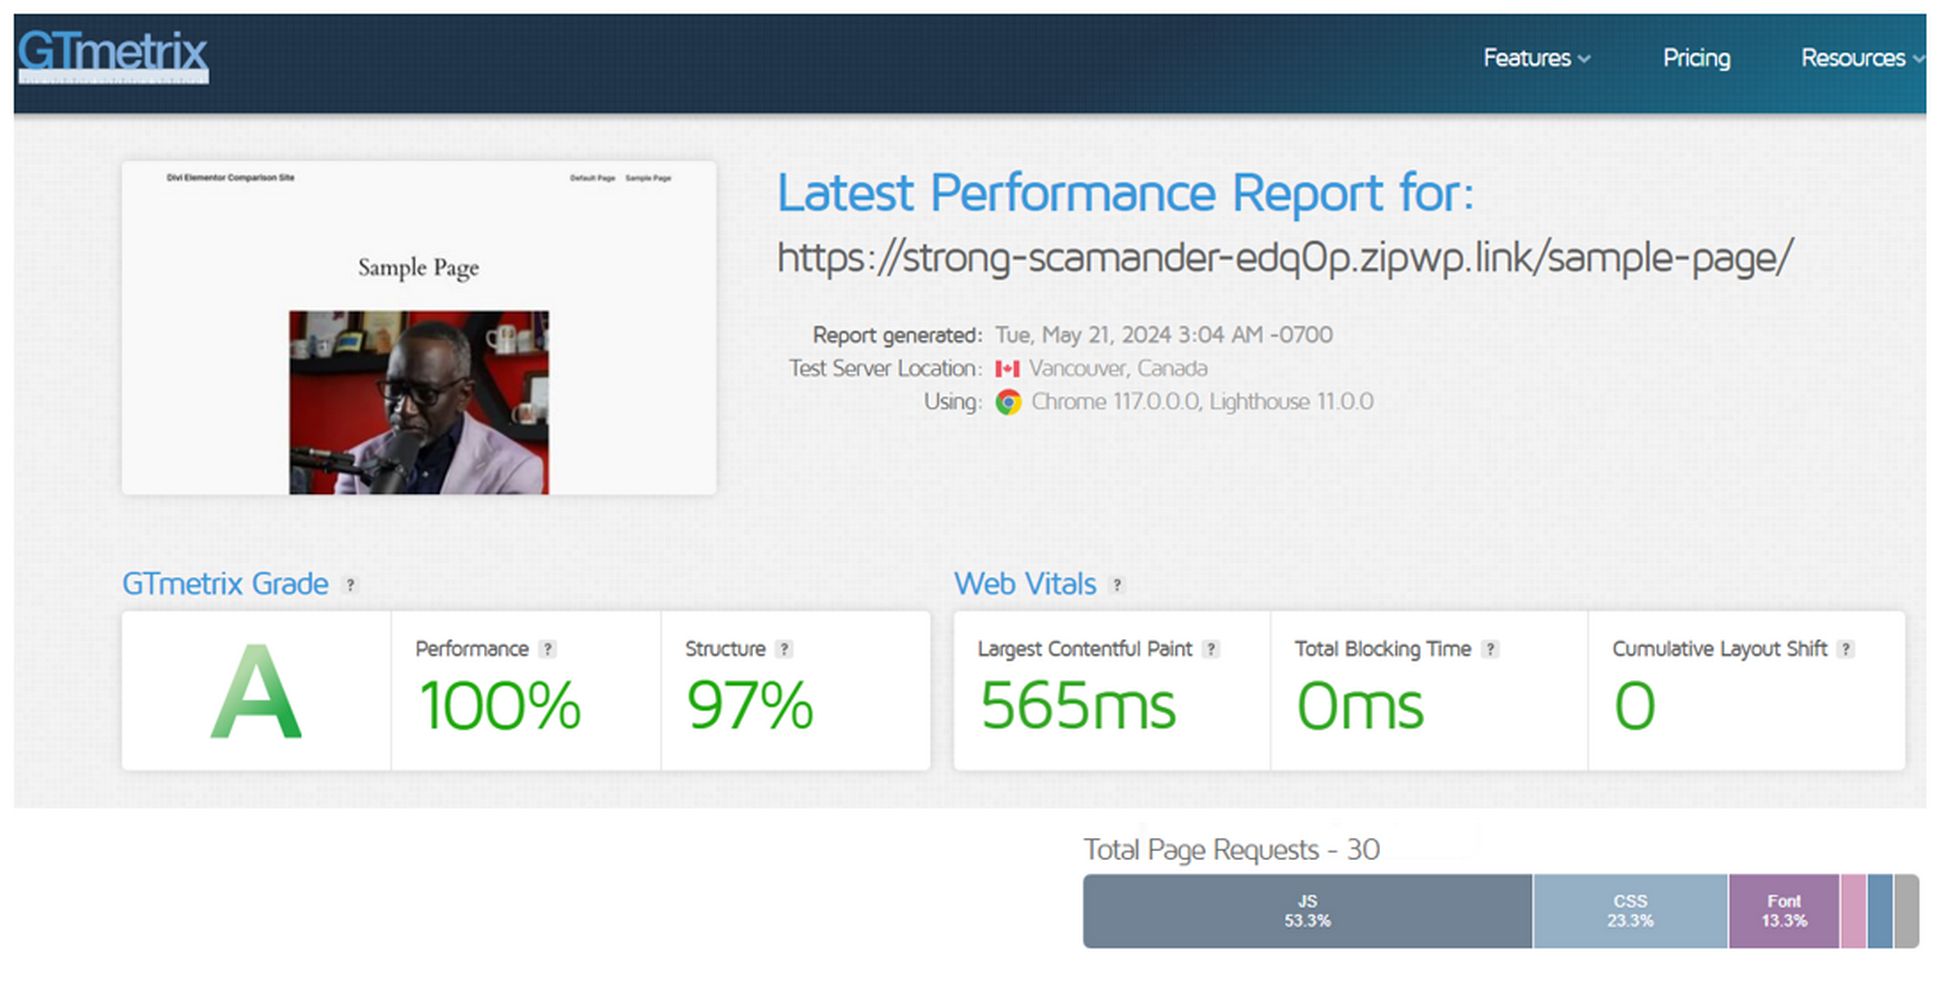Expand the Features menu chevron
1950x993 pixels.
click(x=1583, y=60)
